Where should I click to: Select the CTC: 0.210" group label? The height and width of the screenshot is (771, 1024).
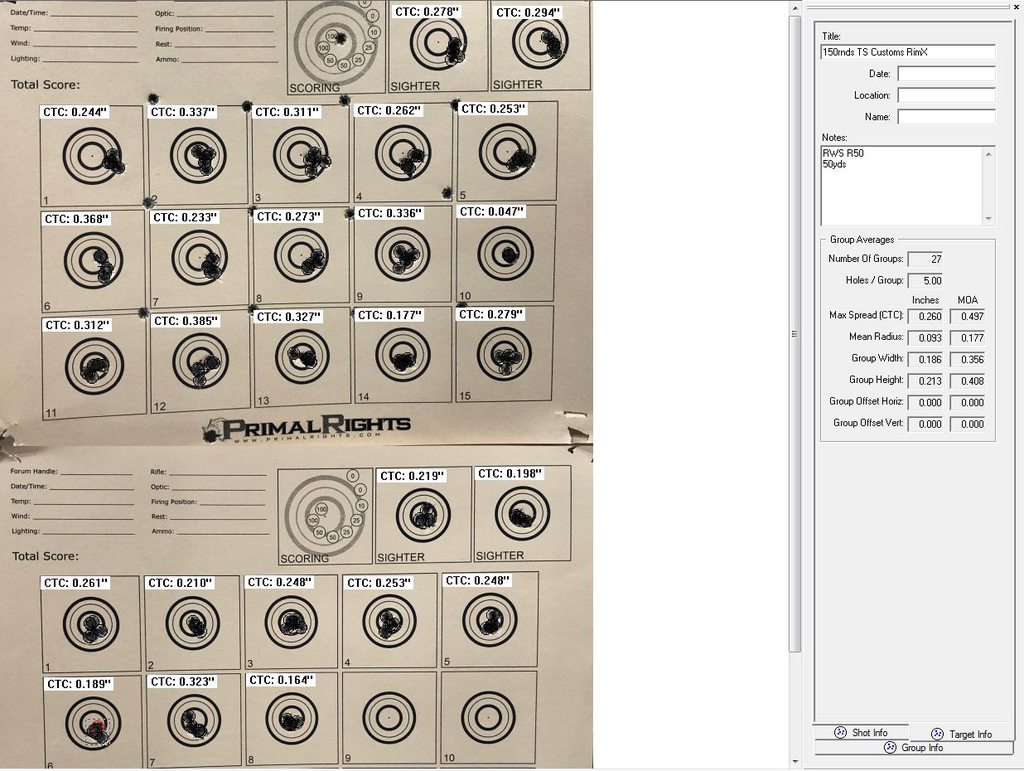pyautogui.click(x=180, y=583)
